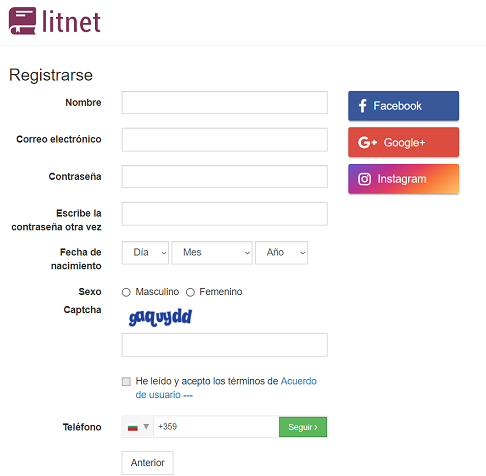The height and width of the screenshot is (476, 486).
Task: Click the Google+ G icon
Action: point(367,142)
